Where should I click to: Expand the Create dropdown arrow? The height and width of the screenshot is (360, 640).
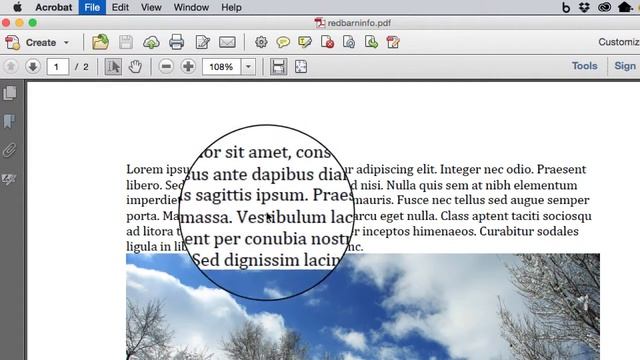coord(66,42)
